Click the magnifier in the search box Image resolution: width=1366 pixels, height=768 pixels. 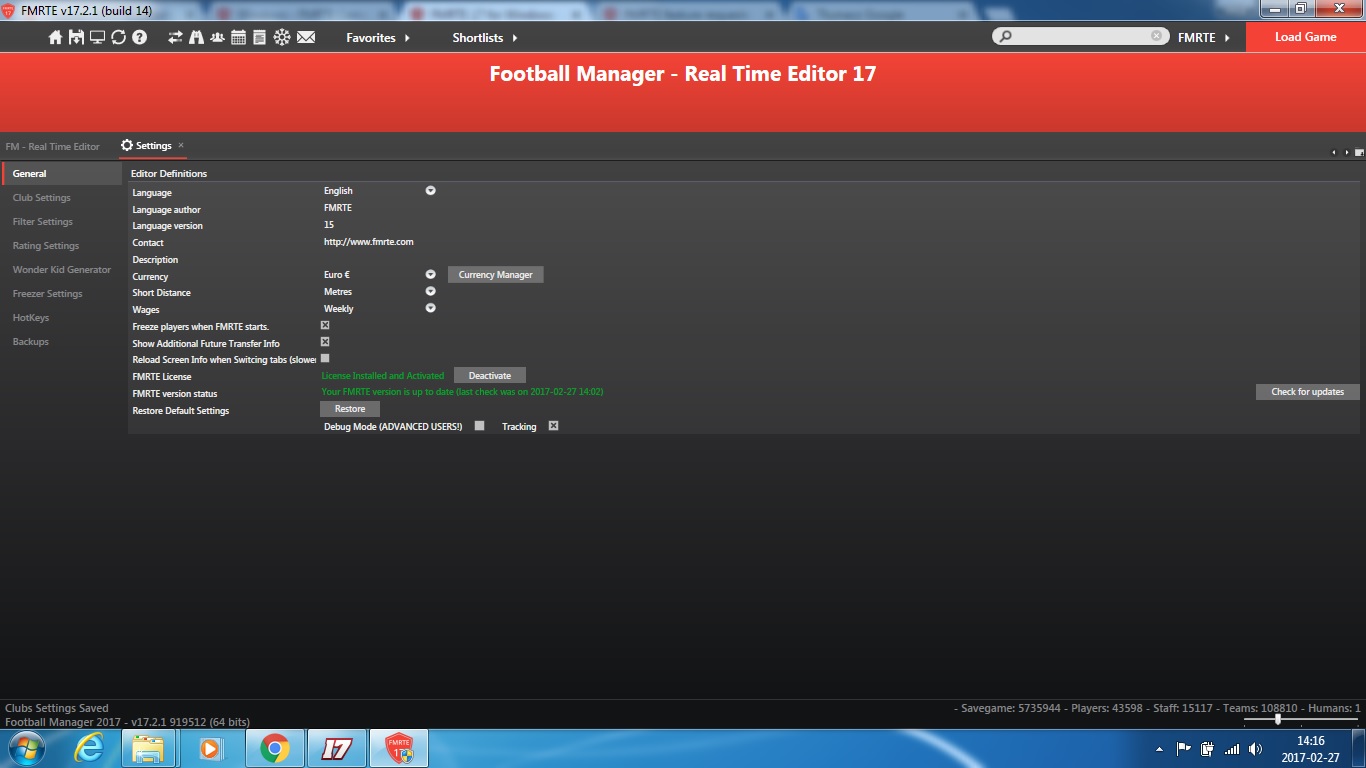click(x=1006, y=36)
